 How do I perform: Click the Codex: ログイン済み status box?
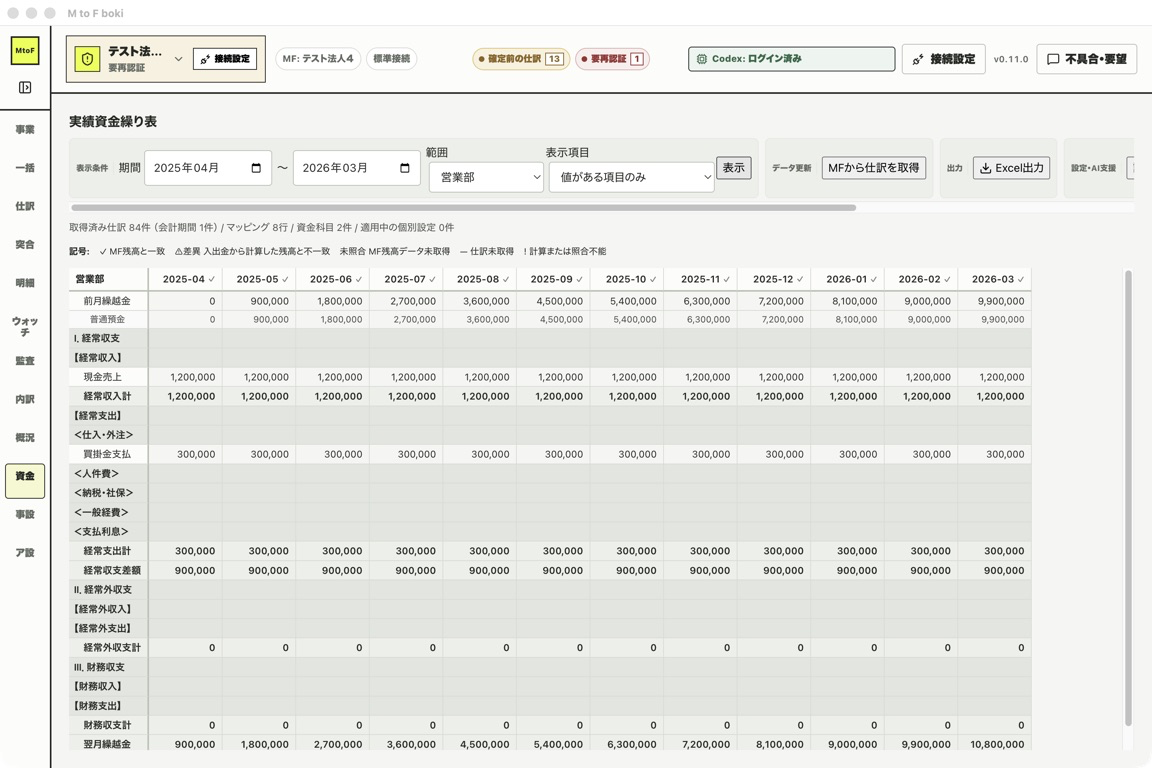[791, 59]
